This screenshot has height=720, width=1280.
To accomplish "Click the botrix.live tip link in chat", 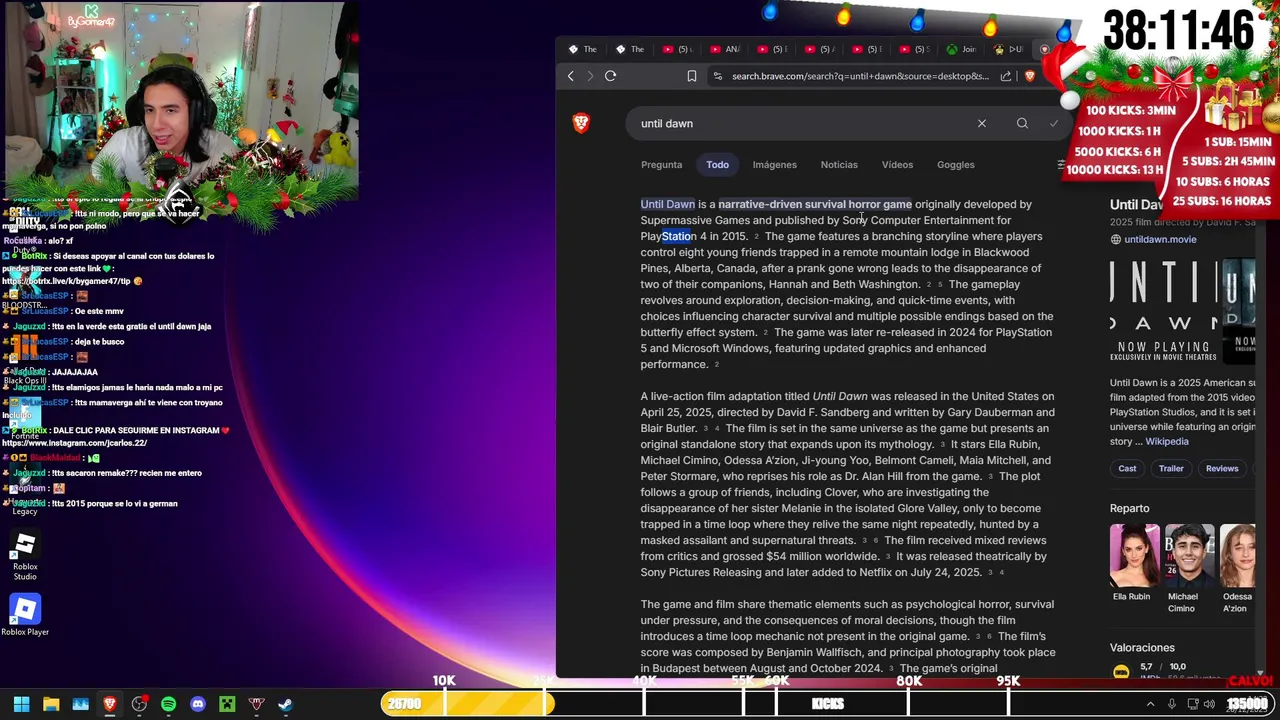I will 67,281.
